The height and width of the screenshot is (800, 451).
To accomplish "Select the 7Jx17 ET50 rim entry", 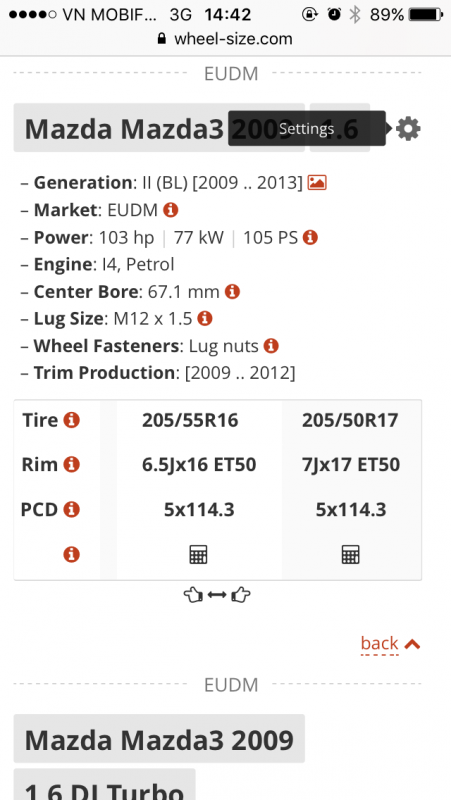I will 351,465.
